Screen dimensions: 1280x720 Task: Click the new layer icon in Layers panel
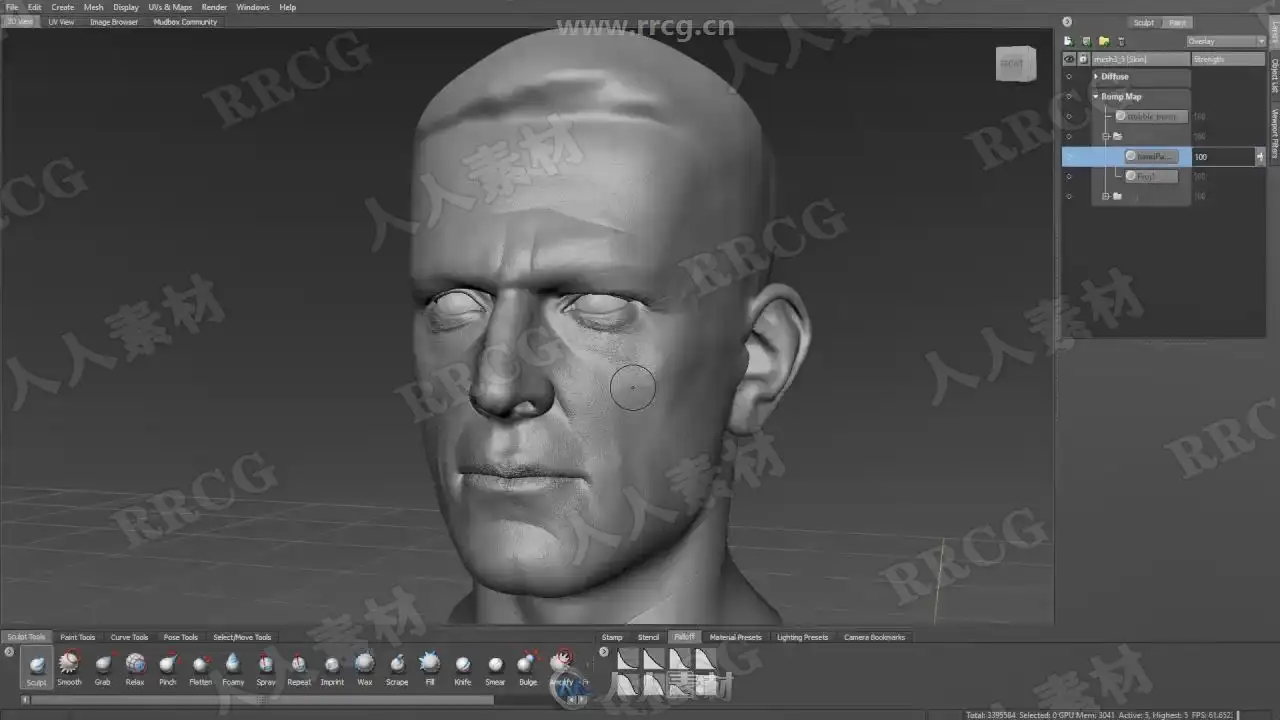pyautogui.click(x=1068, y=41)
